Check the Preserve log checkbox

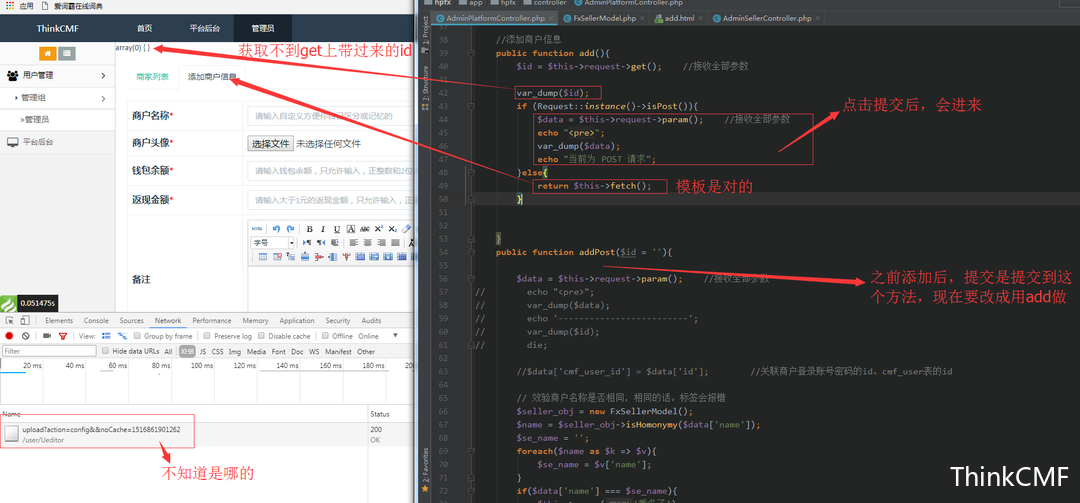(x=207, y=336)
